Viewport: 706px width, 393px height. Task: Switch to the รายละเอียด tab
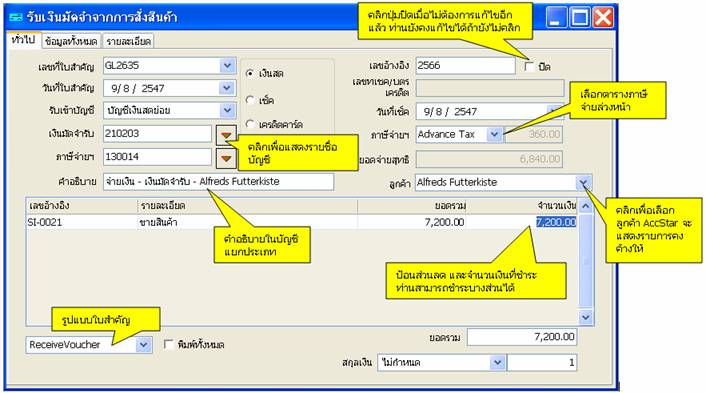coord(128,41)
